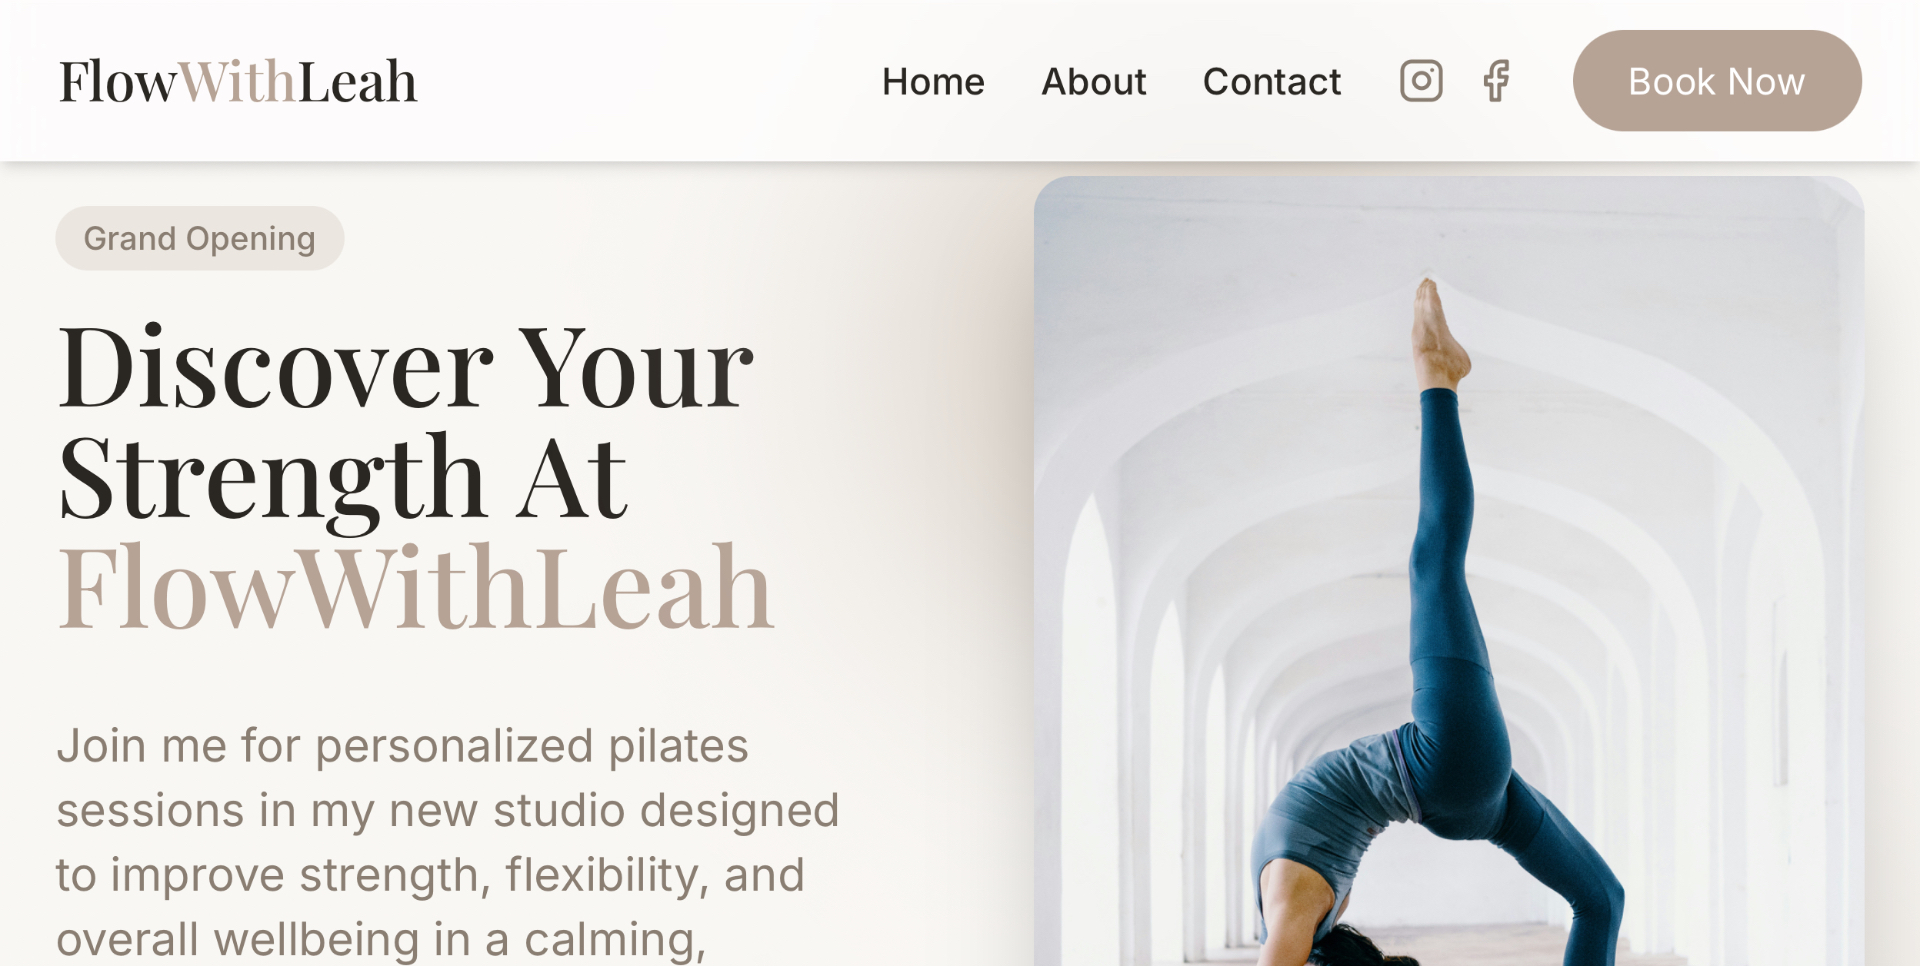Click 'sessions in my new studio designed' line
Screen dimensions: 1920x966
tap(448, 810)
